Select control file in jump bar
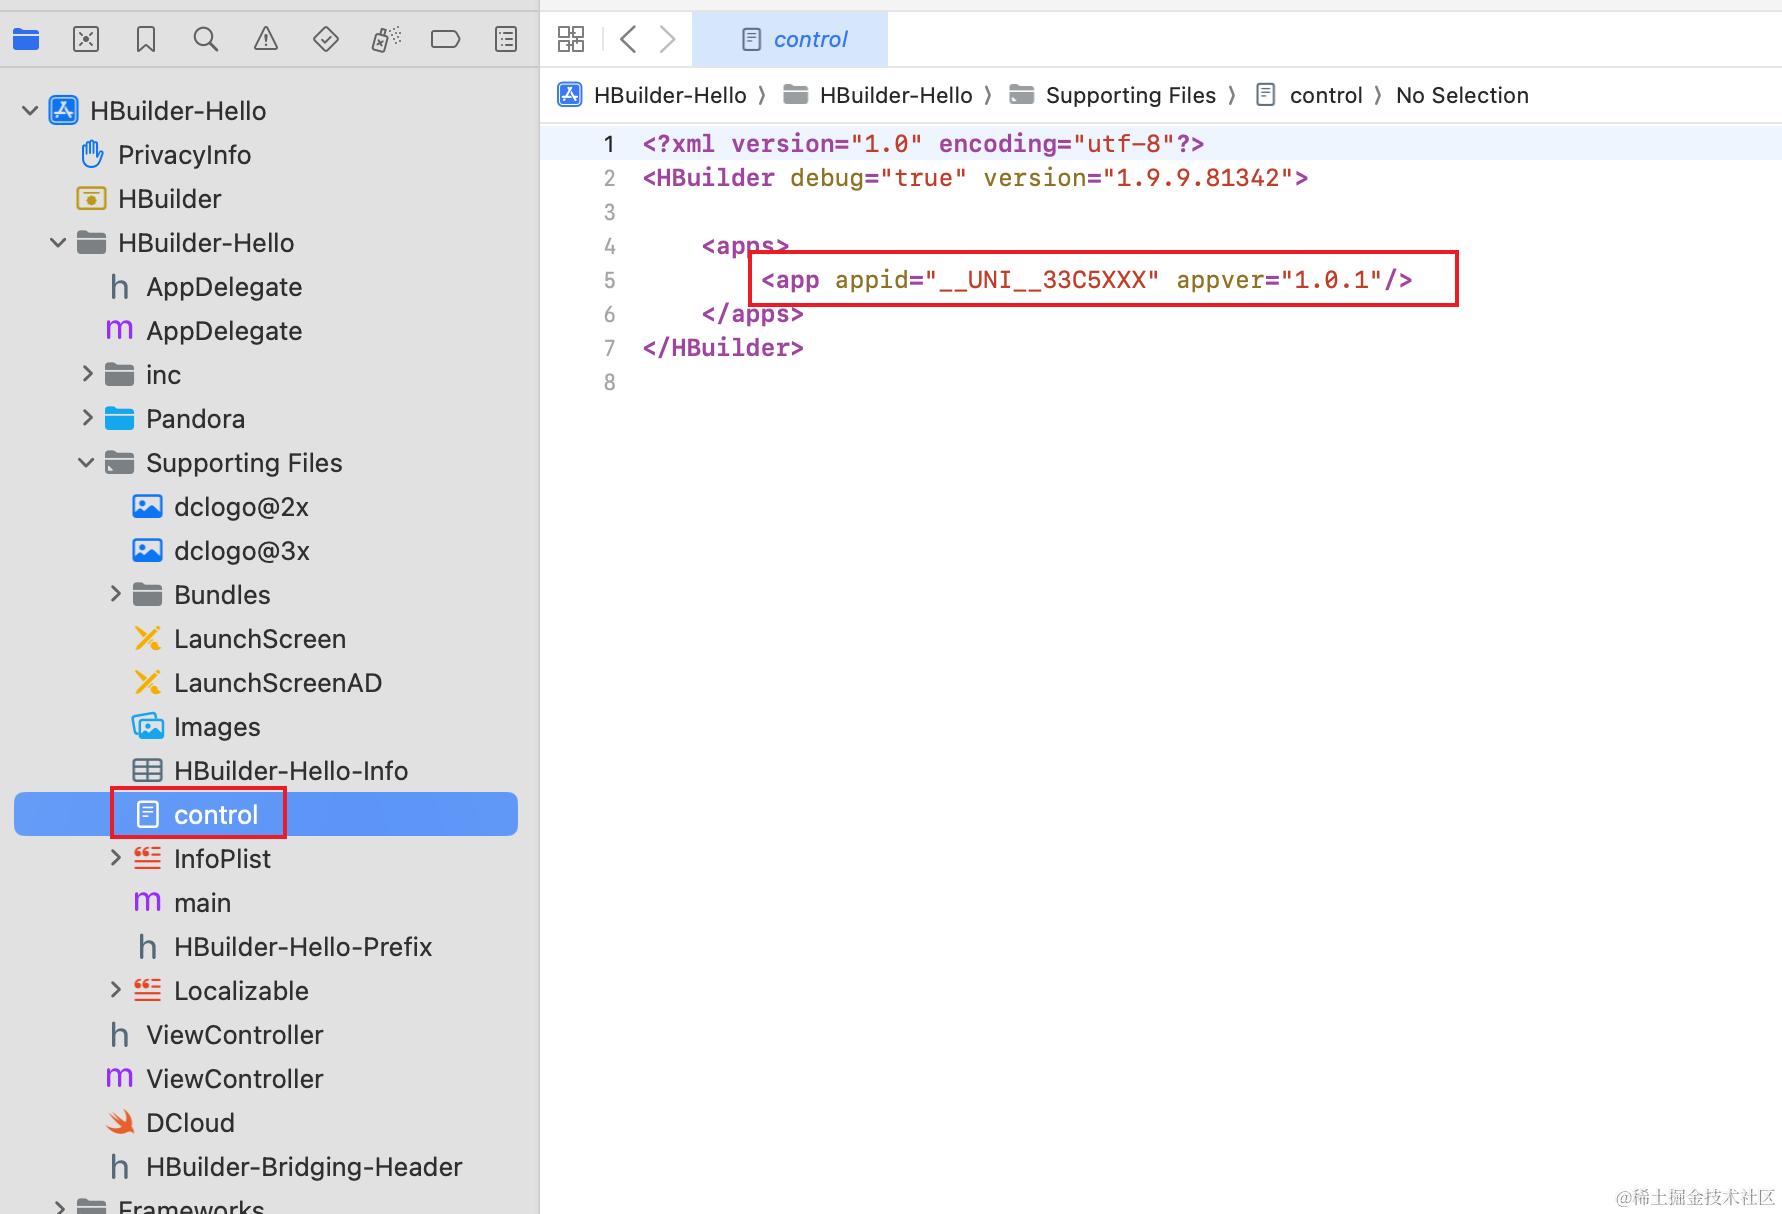The height and width of the screenshot is (1214, 1782). [1309, 95]
